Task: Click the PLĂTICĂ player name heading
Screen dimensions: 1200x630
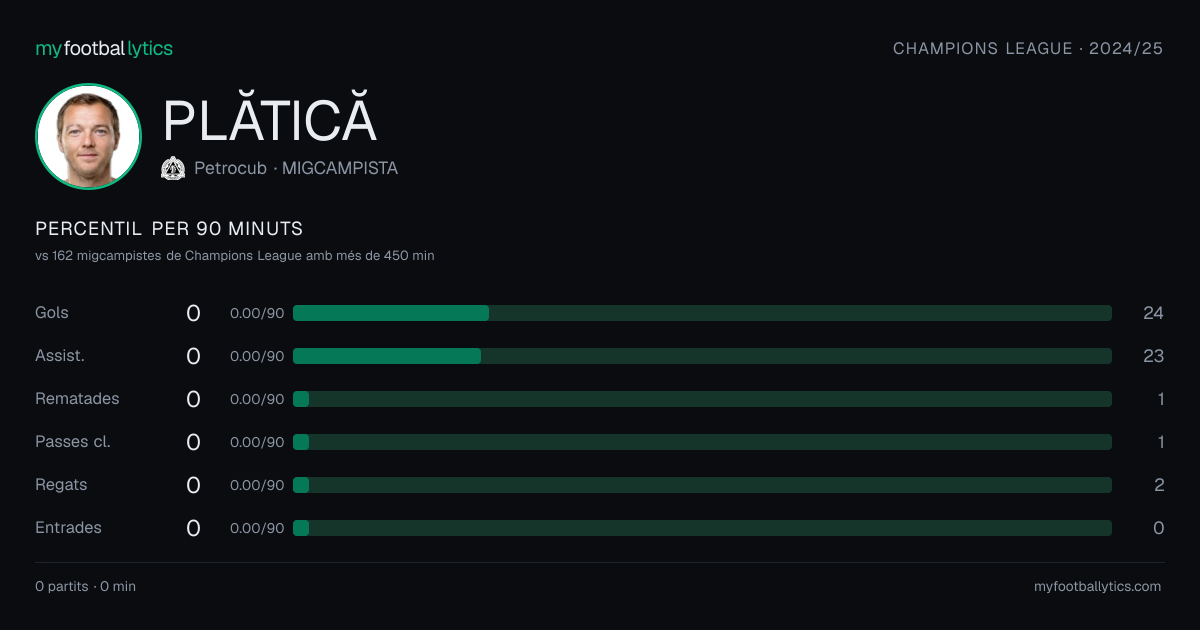Action: point(270,120)
